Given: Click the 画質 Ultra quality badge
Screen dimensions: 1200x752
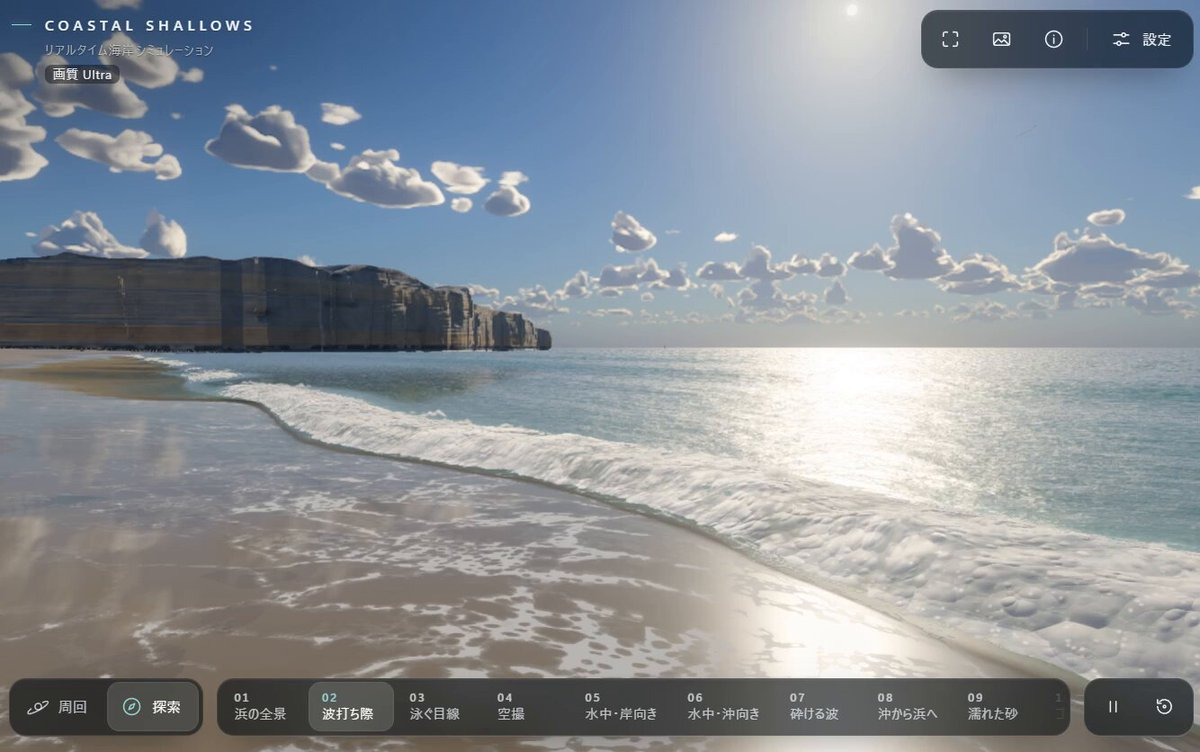Looking at the screenshot, I should point(82,74).
